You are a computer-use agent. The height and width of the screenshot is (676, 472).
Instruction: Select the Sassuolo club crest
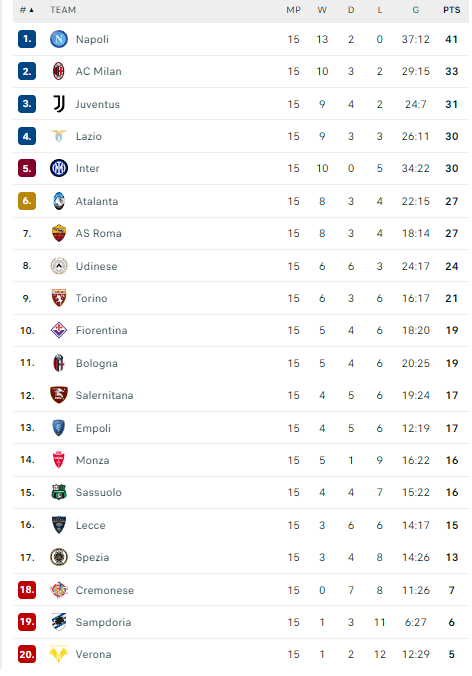[59, 492]
